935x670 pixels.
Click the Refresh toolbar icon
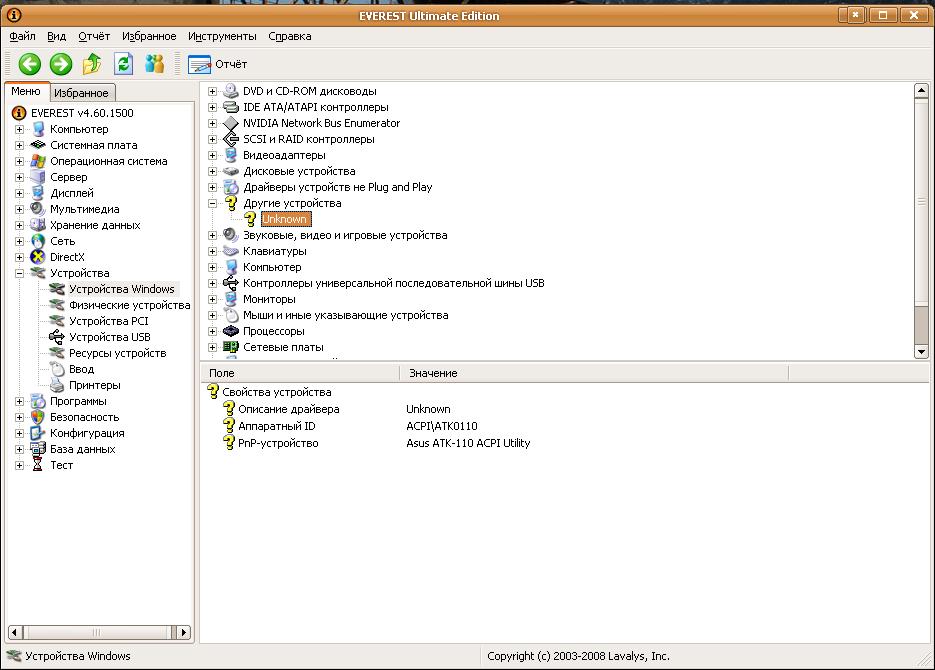click(123, 64)
